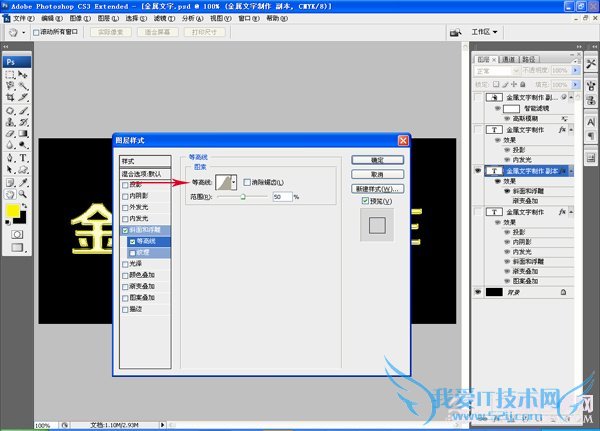Open the 图像 Image menu
This screenshot has width=600, height=431.
tap(80, 18)
